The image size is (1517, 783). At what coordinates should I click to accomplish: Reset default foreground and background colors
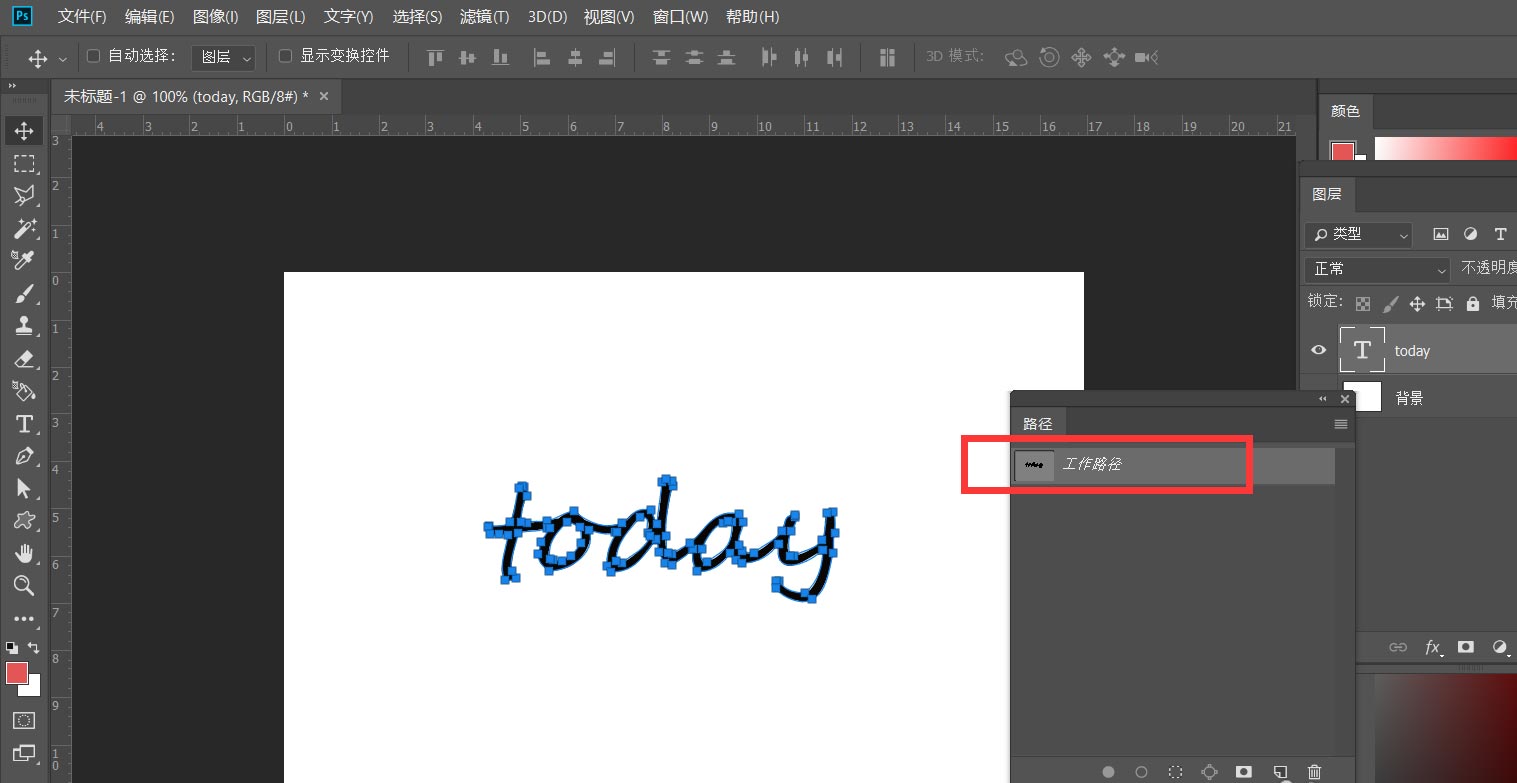12,648
